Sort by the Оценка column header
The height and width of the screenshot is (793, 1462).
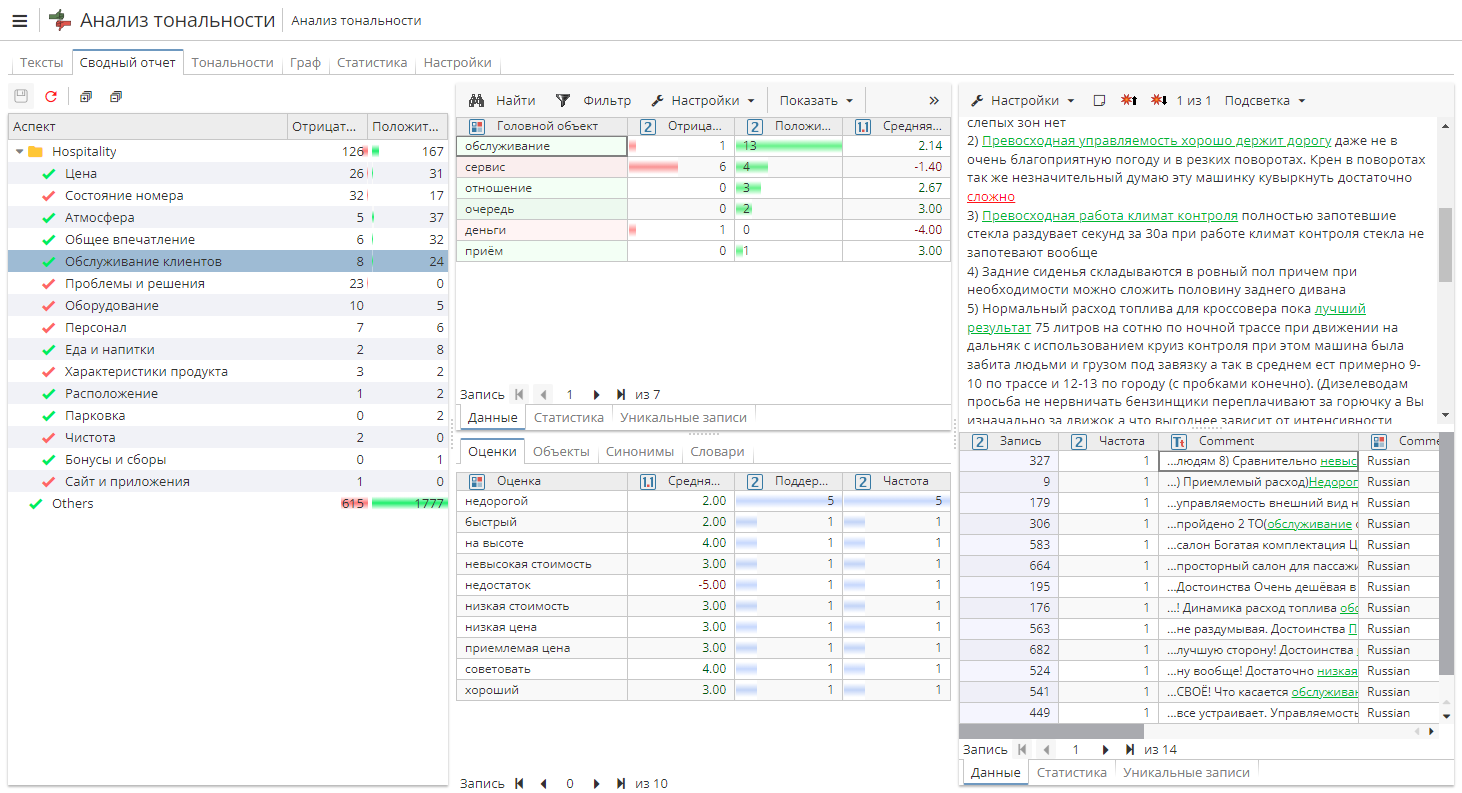[542, 481]
